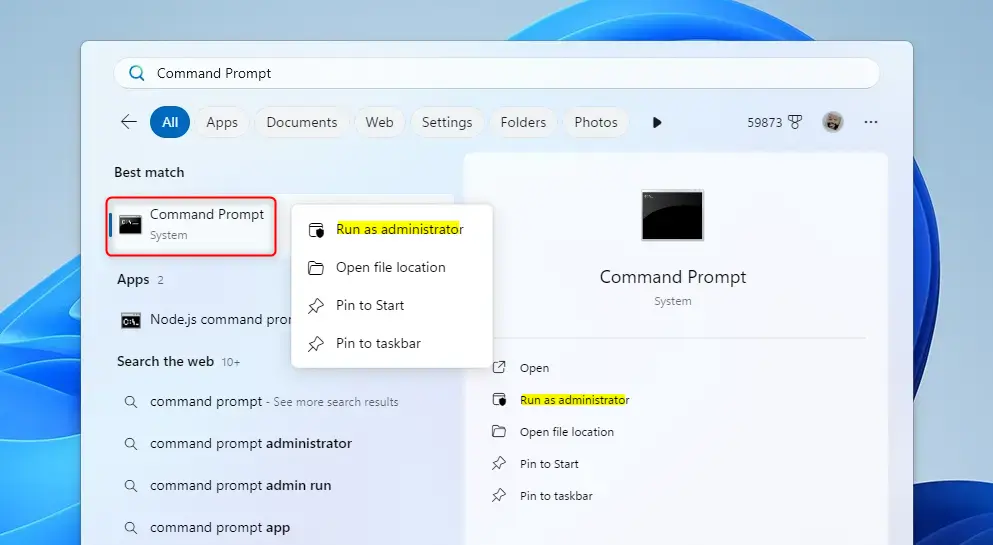Select the Command Prompt best match result
993x545 pixels.
191,226
